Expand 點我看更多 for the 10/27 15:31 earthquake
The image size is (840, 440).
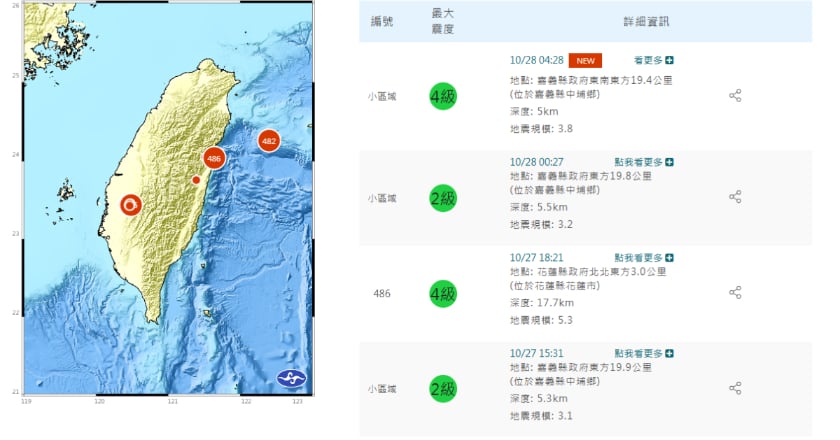pyautogui.click(x=644, y=353)
